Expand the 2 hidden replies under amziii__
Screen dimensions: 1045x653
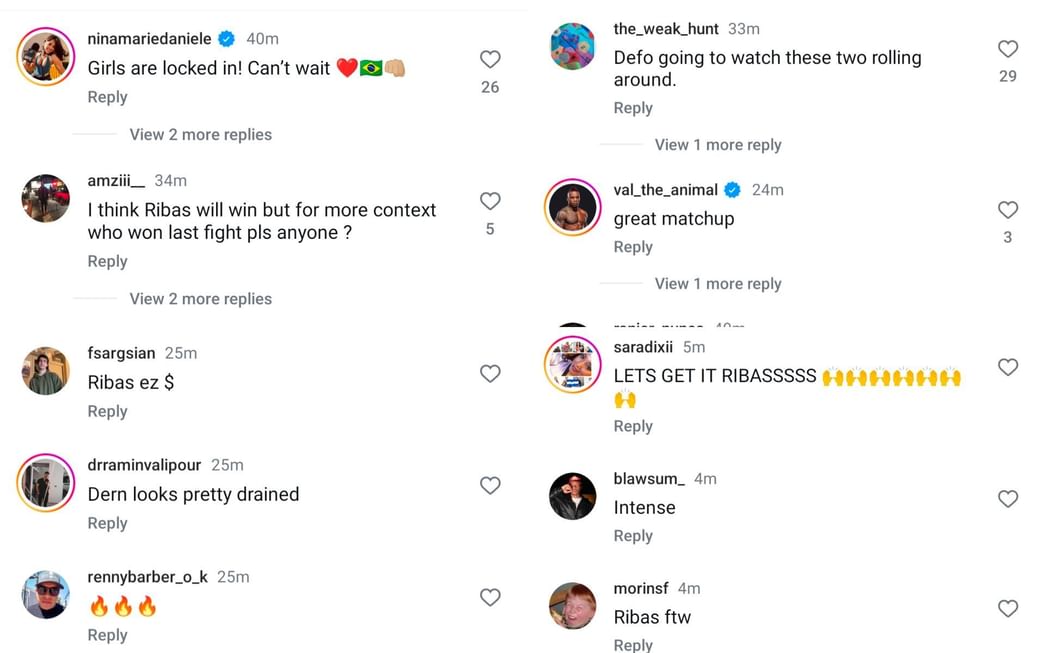(200, 298)
